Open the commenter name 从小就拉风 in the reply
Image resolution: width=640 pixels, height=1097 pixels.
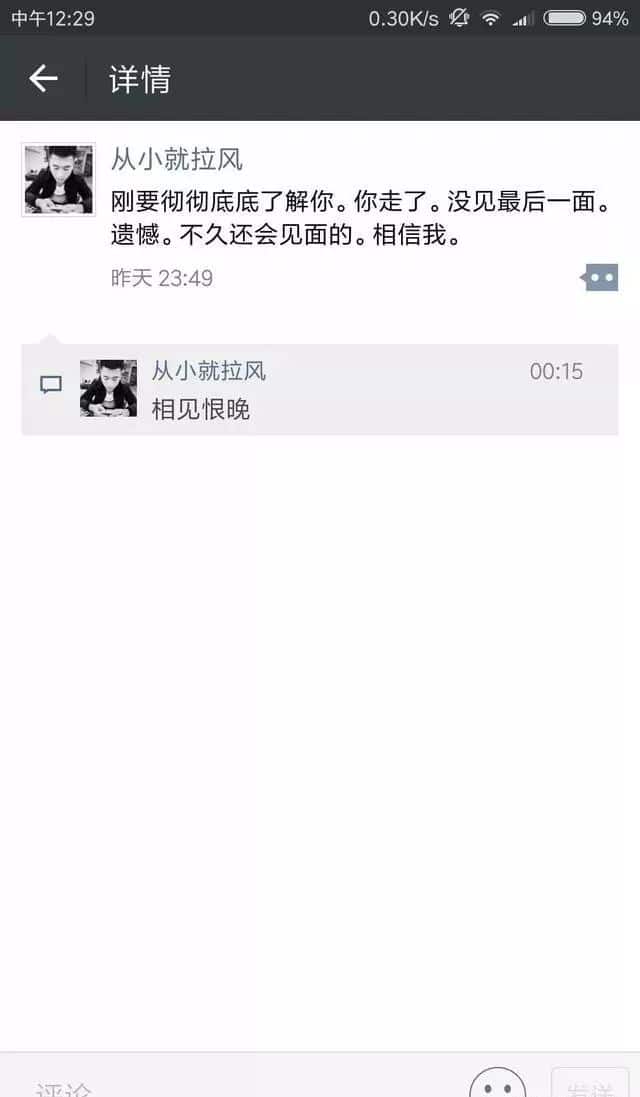(209, 371)
